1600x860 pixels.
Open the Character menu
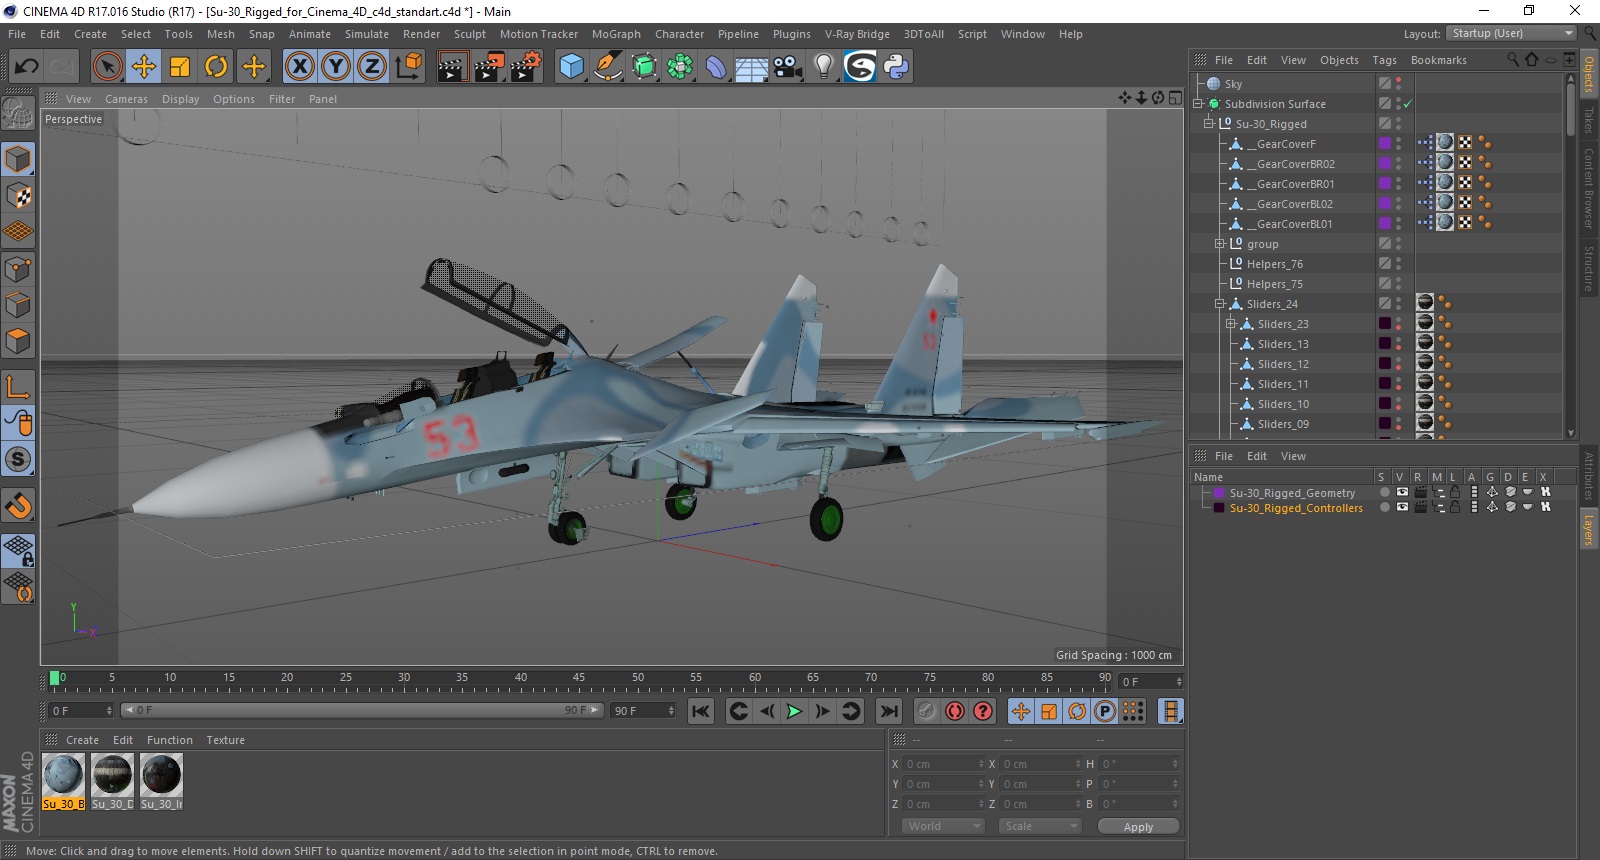[x=679, y=34]
